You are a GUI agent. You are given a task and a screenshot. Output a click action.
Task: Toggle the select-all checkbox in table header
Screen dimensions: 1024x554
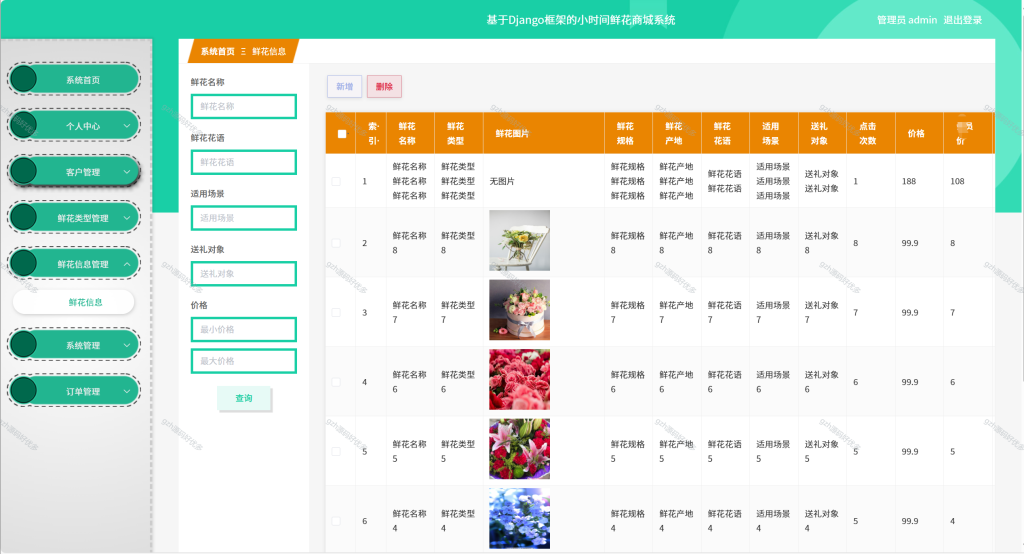coord(342,133)
